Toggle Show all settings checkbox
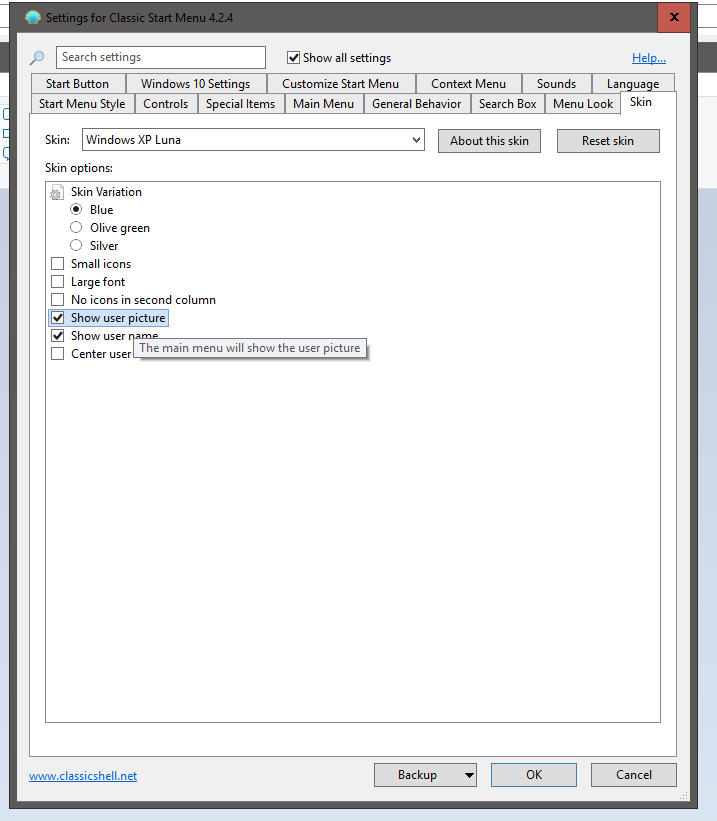This screenshot has width=717, height=821. [x=294, y=58]
